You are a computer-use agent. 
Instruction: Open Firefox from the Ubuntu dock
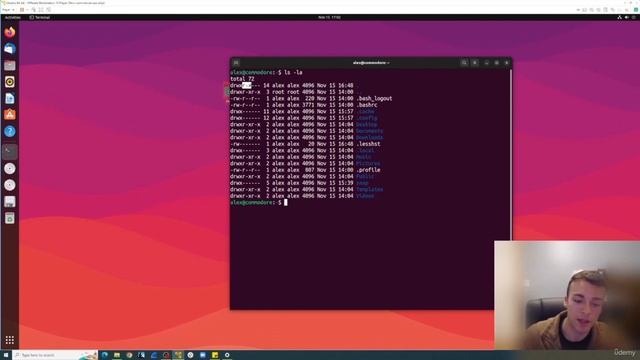click(10, 32)
